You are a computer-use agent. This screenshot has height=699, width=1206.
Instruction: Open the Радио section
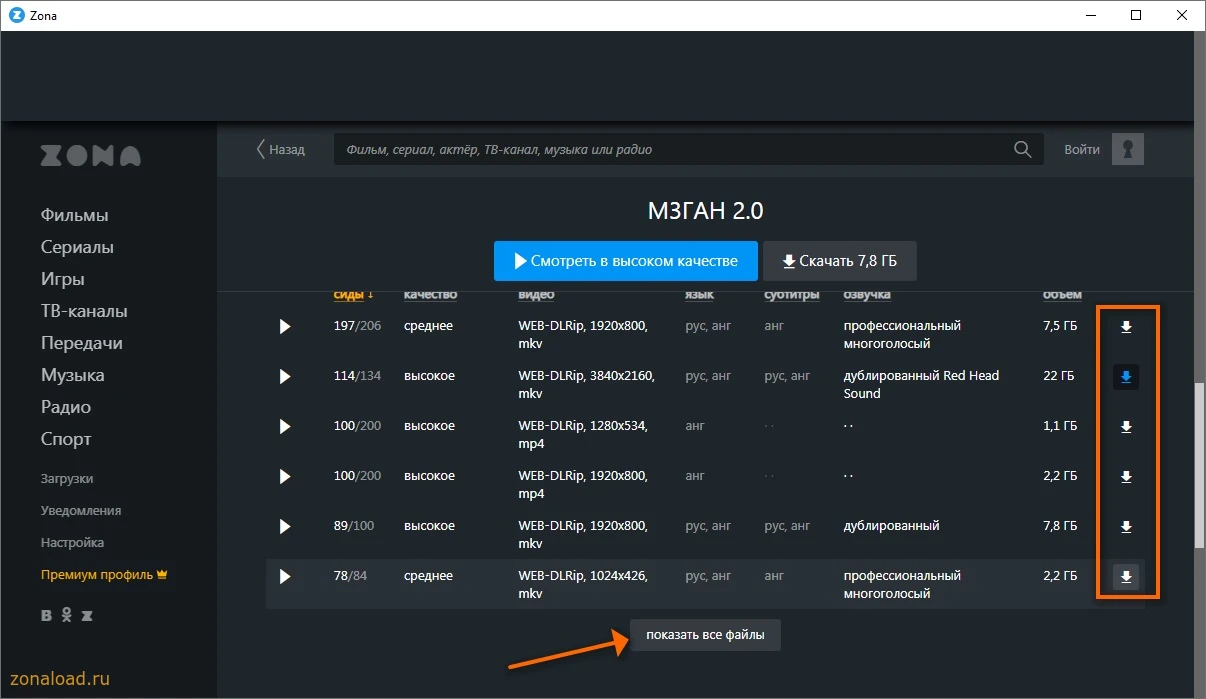[x=66, y=407]
